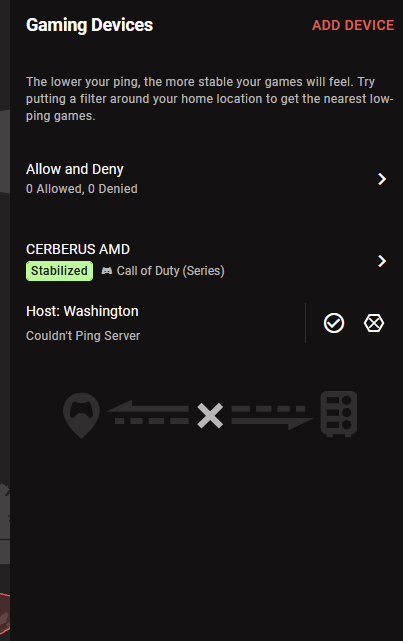Click the left-pointing dashed arrow graphic
Viewport: 403px width, 641px height.
click(148, 412)
